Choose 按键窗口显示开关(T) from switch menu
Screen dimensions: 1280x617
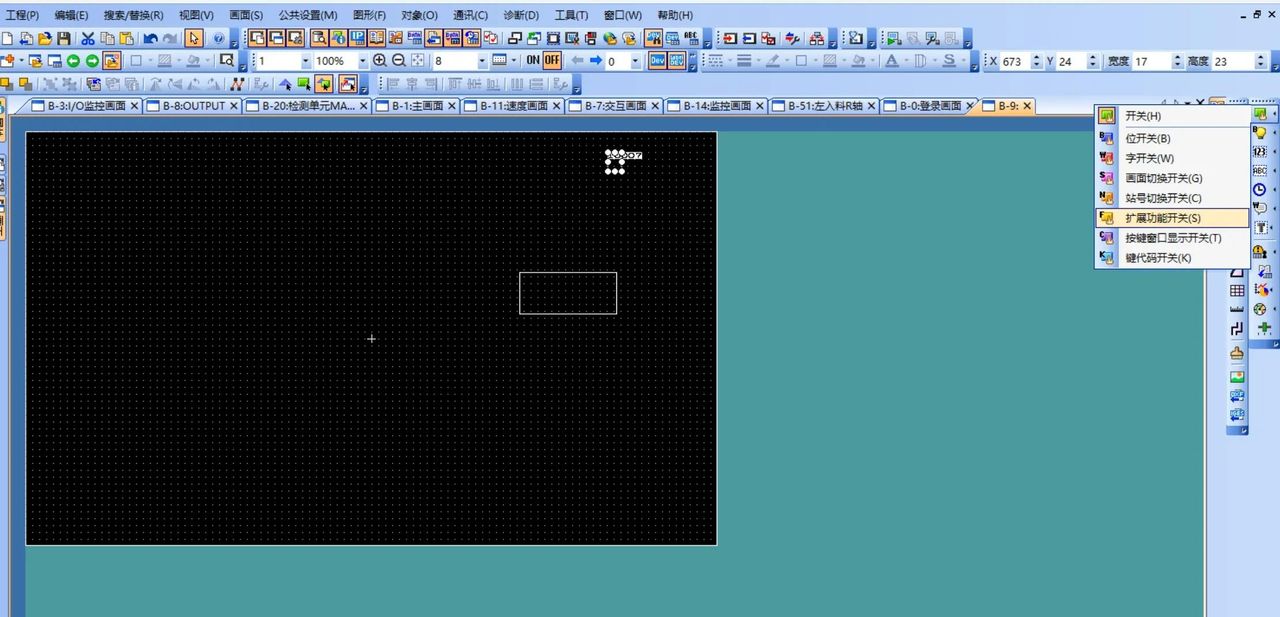pyautogui.click(x=1172, y=238)
